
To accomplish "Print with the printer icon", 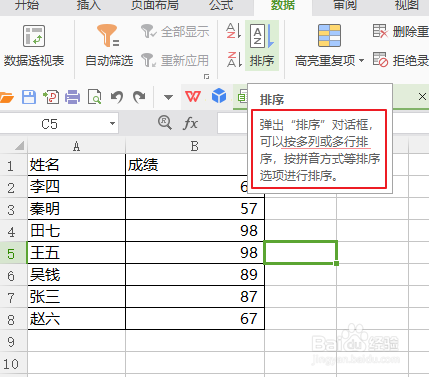I will coord(73,97).
